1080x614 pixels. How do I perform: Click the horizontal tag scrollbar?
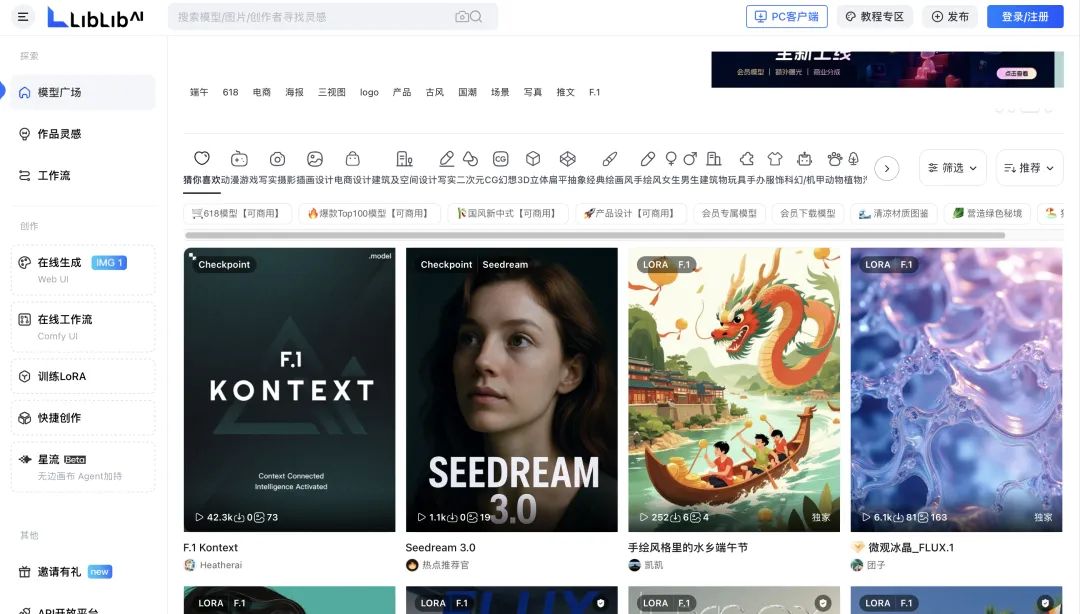click(595, 236)
